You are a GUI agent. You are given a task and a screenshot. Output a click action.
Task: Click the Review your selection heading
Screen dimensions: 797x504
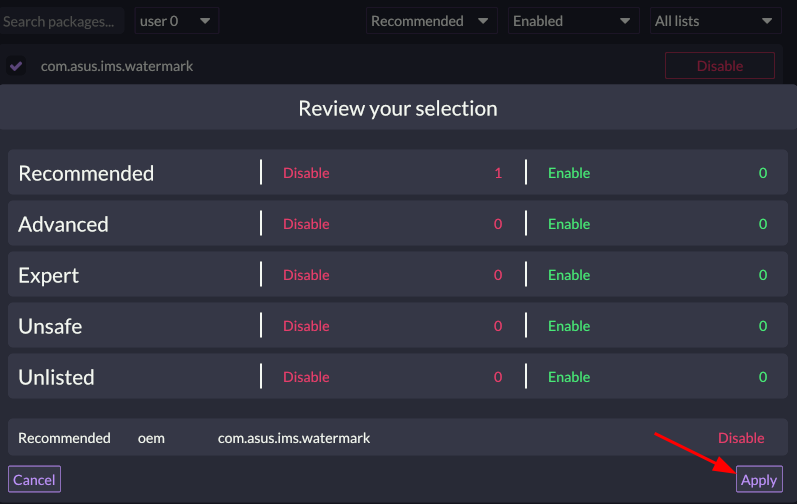point(398,108)
